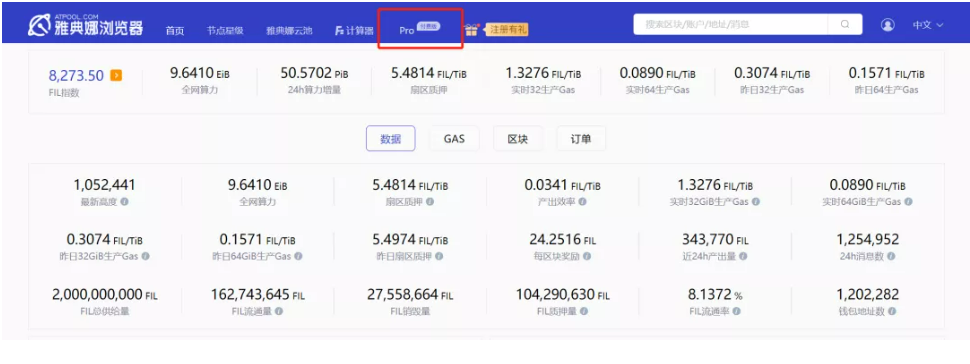Click the info icon beside 产出效率
Viewport: 970px width, 364px height.
tap(582, 202)
